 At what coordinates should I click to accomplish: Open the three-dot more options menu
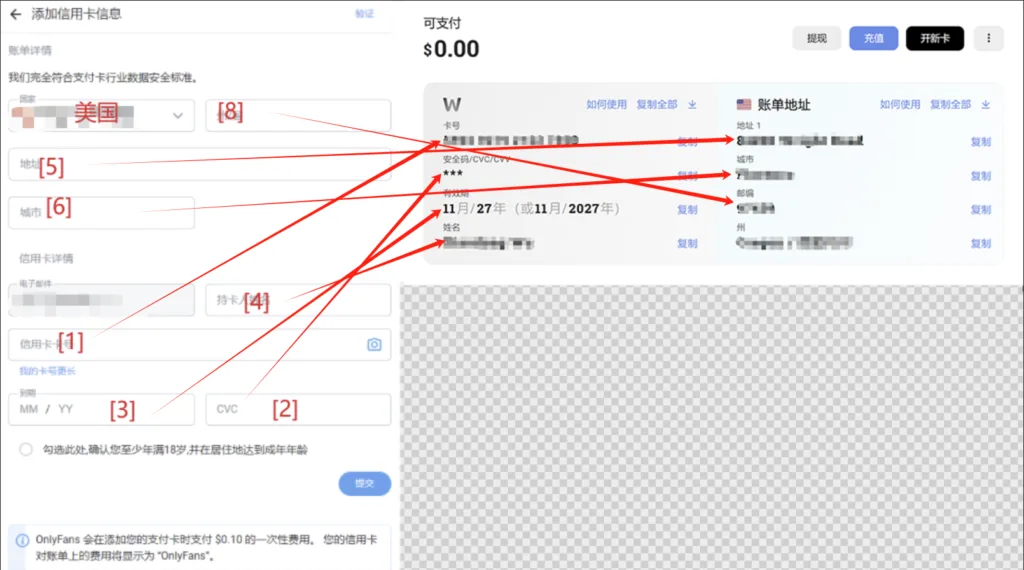click(988, 39)
